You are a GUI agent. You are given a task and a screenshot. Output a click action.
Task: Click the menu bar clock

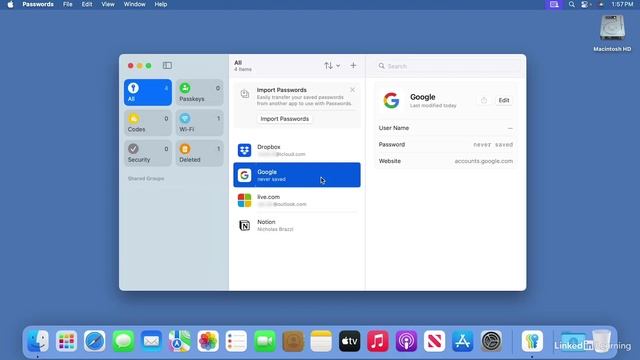point(622,4)
